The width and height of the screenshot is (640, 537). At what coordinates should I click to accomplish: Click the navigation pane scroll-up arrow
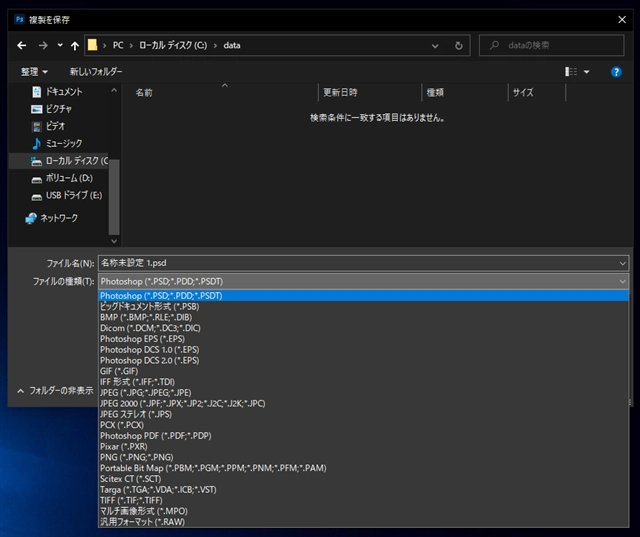click(x=114, y=90)
